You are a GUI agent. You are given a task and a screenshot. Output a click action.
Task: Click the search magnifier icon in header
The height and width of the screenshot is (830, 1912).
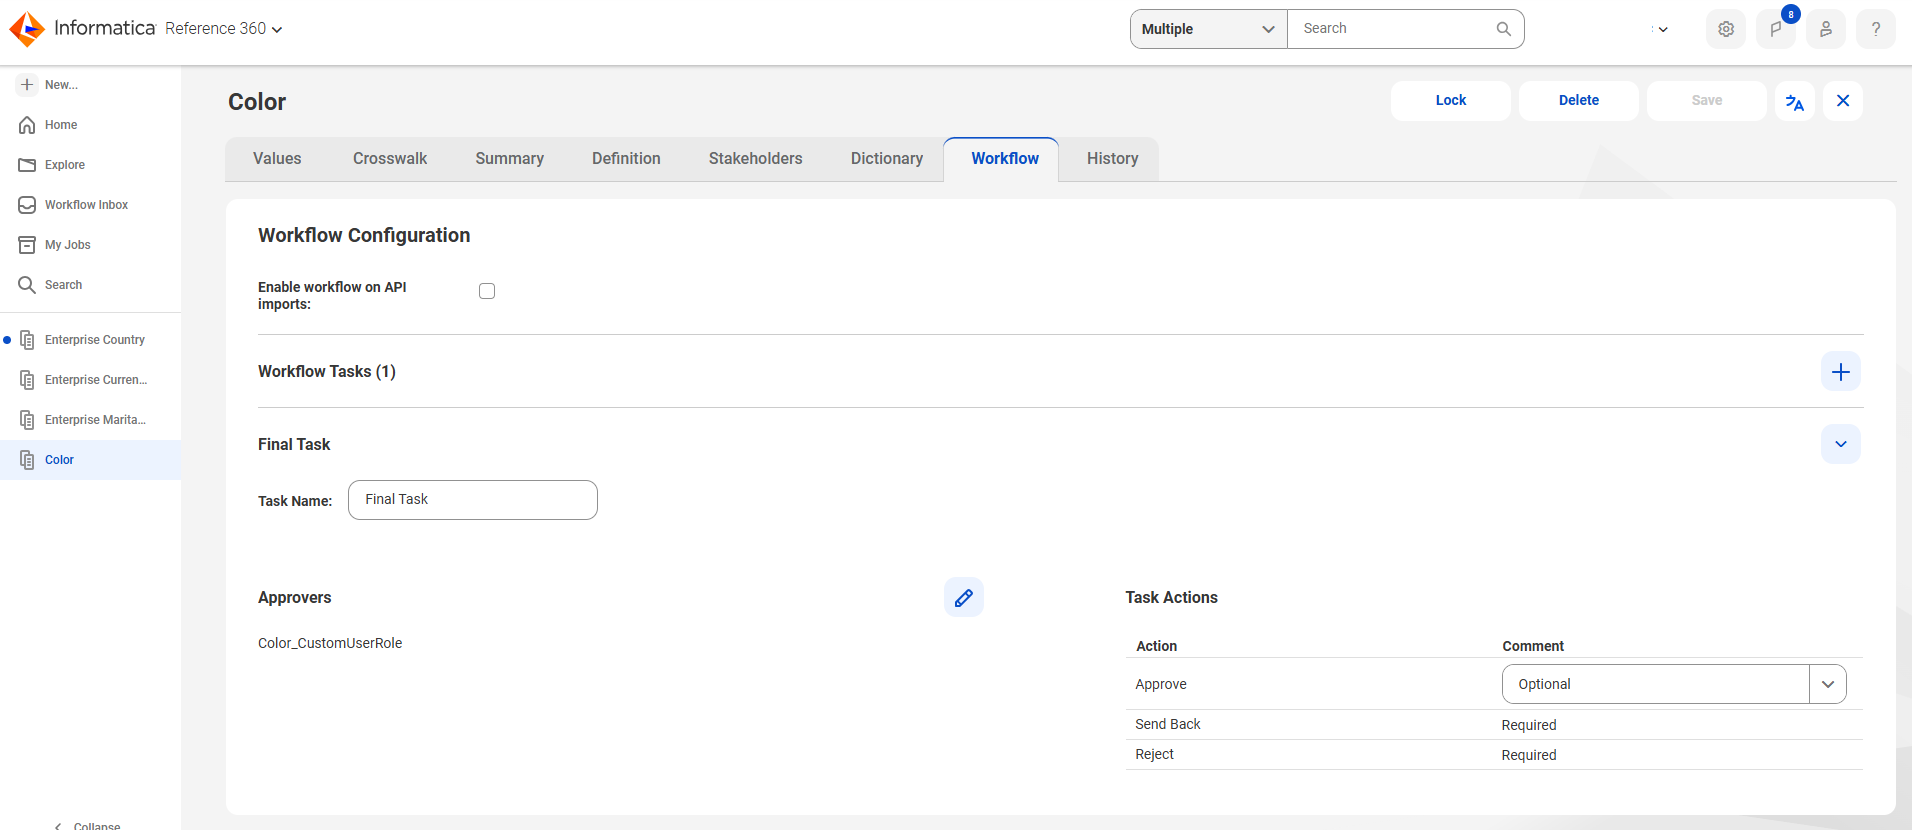pyautogui.click(x=1503, y=29)
